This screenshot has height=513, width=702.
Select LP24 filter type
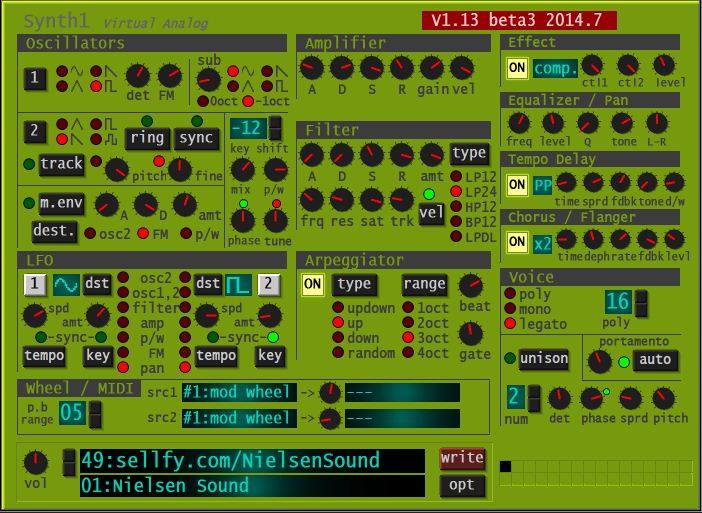point(456,191)
